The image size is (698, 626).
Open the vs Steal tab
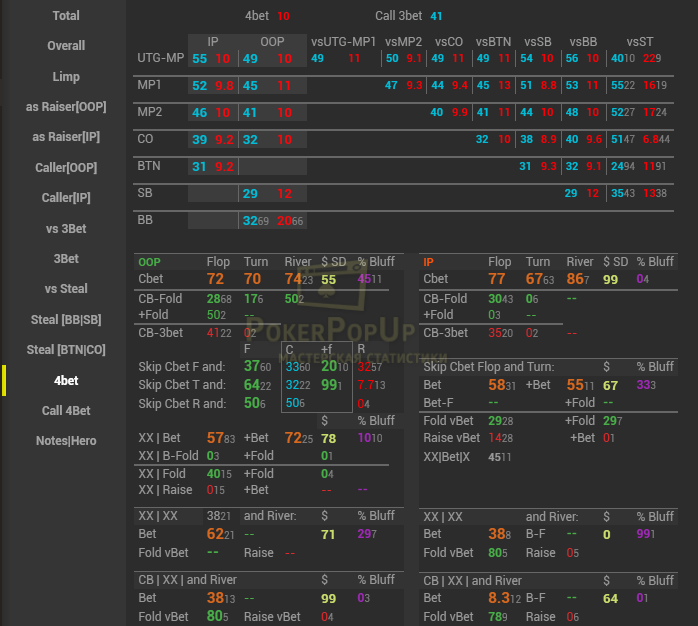(x=66, y=289)
